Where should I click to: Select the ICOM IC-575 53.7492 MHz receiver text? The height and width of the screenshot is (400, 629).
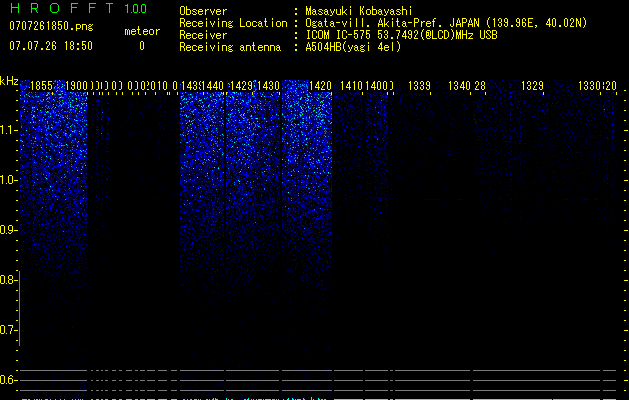pos(401,35)
